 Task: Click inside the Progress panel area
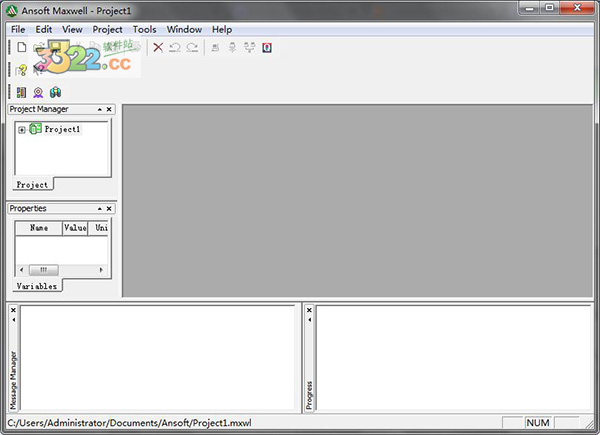click(x=453, y=358)
